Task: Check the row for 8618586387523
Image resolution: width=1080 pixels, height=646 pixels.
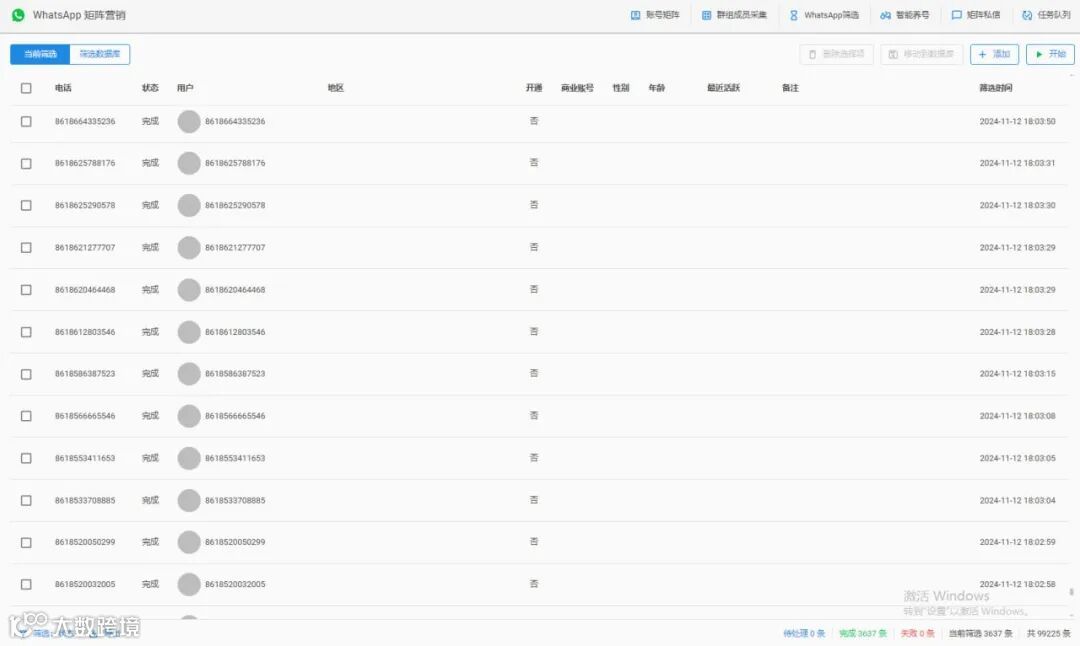Action: [26, 374]
